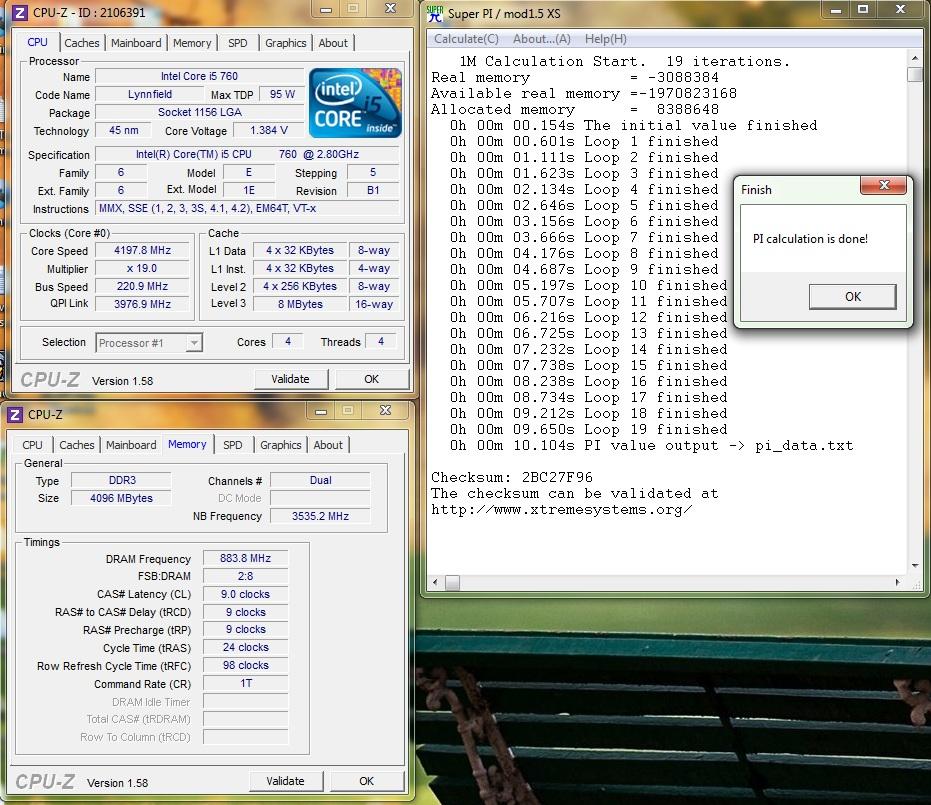931x805 pixels.
Task: Click the memory Size value 4096 MBytes
Action: 121,498
